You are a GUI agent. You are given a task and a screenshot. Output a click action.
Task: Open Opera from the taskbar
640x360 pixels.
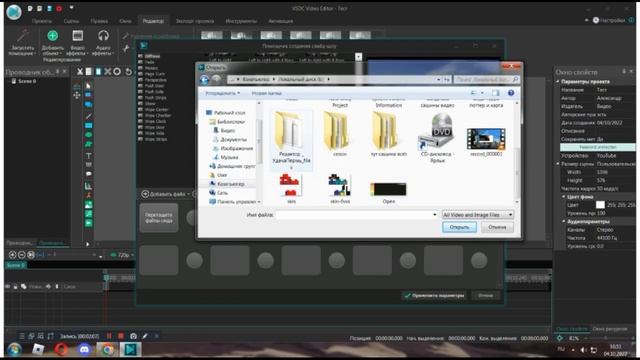click(x=61, y=350)
